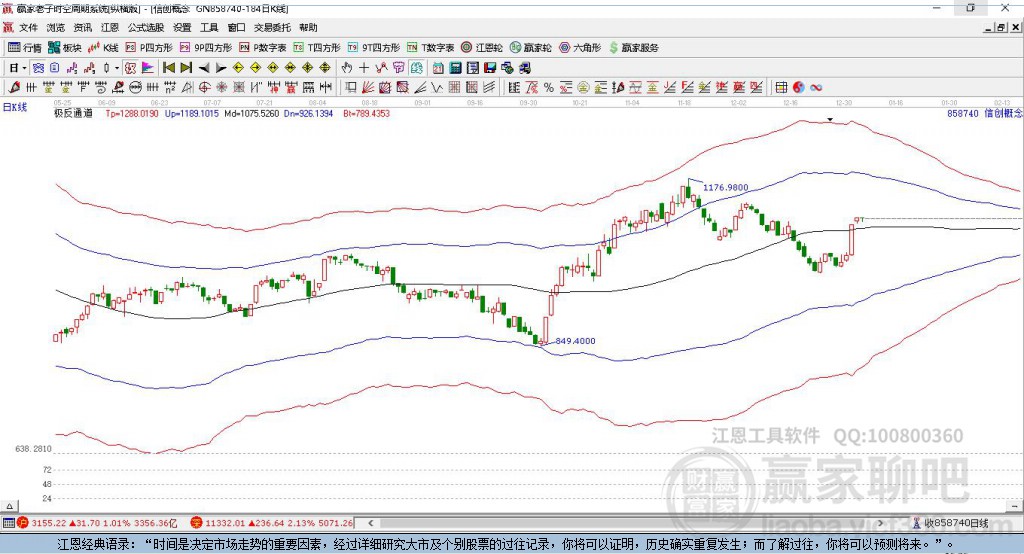Open the calendar icon showing 21
Image resolution: width=1024 pixels, height=554 pixels.
(x=438, y=68)
